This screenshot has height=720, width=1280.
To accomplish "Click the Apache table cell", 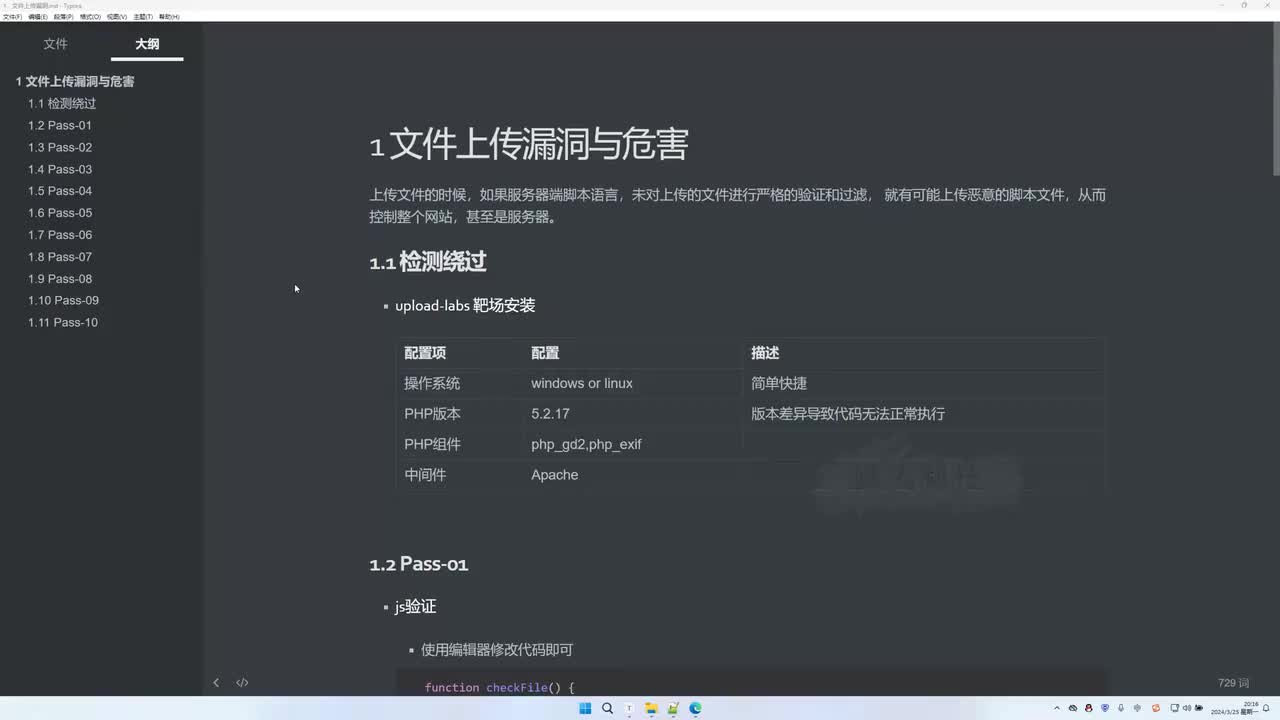I will pos(555,475).
